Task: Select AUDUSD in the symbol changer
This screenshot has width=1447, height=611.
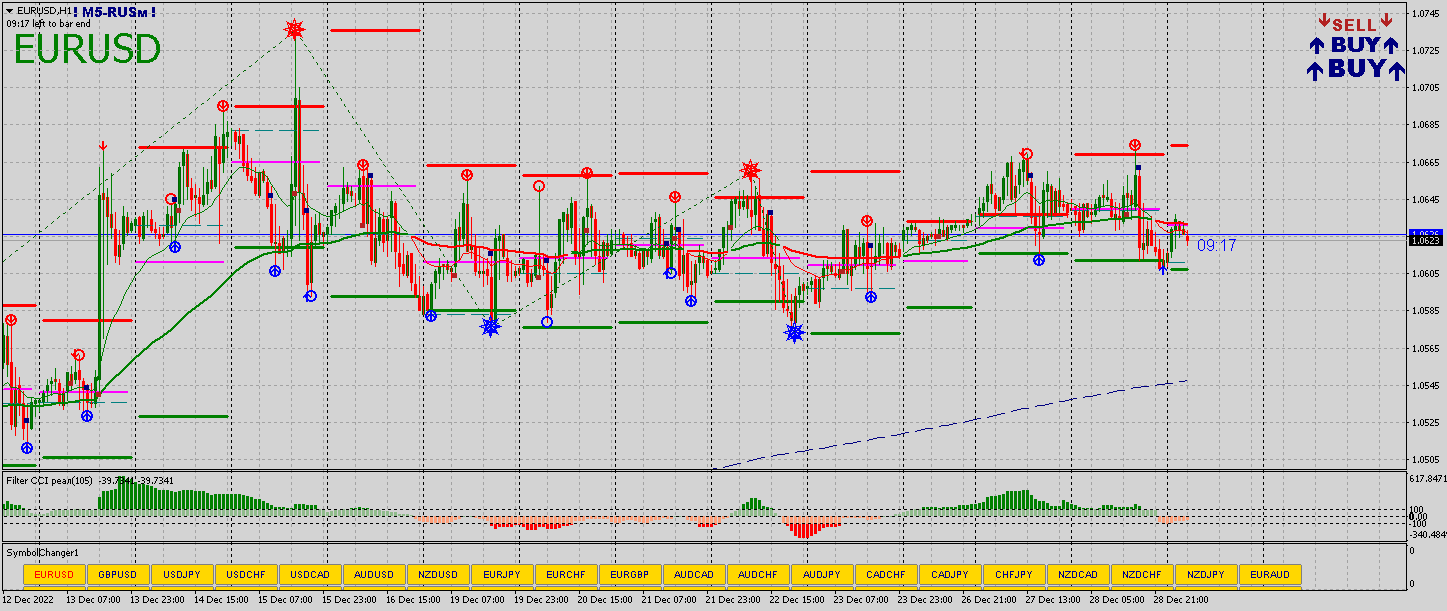Action: click(374, 574)
